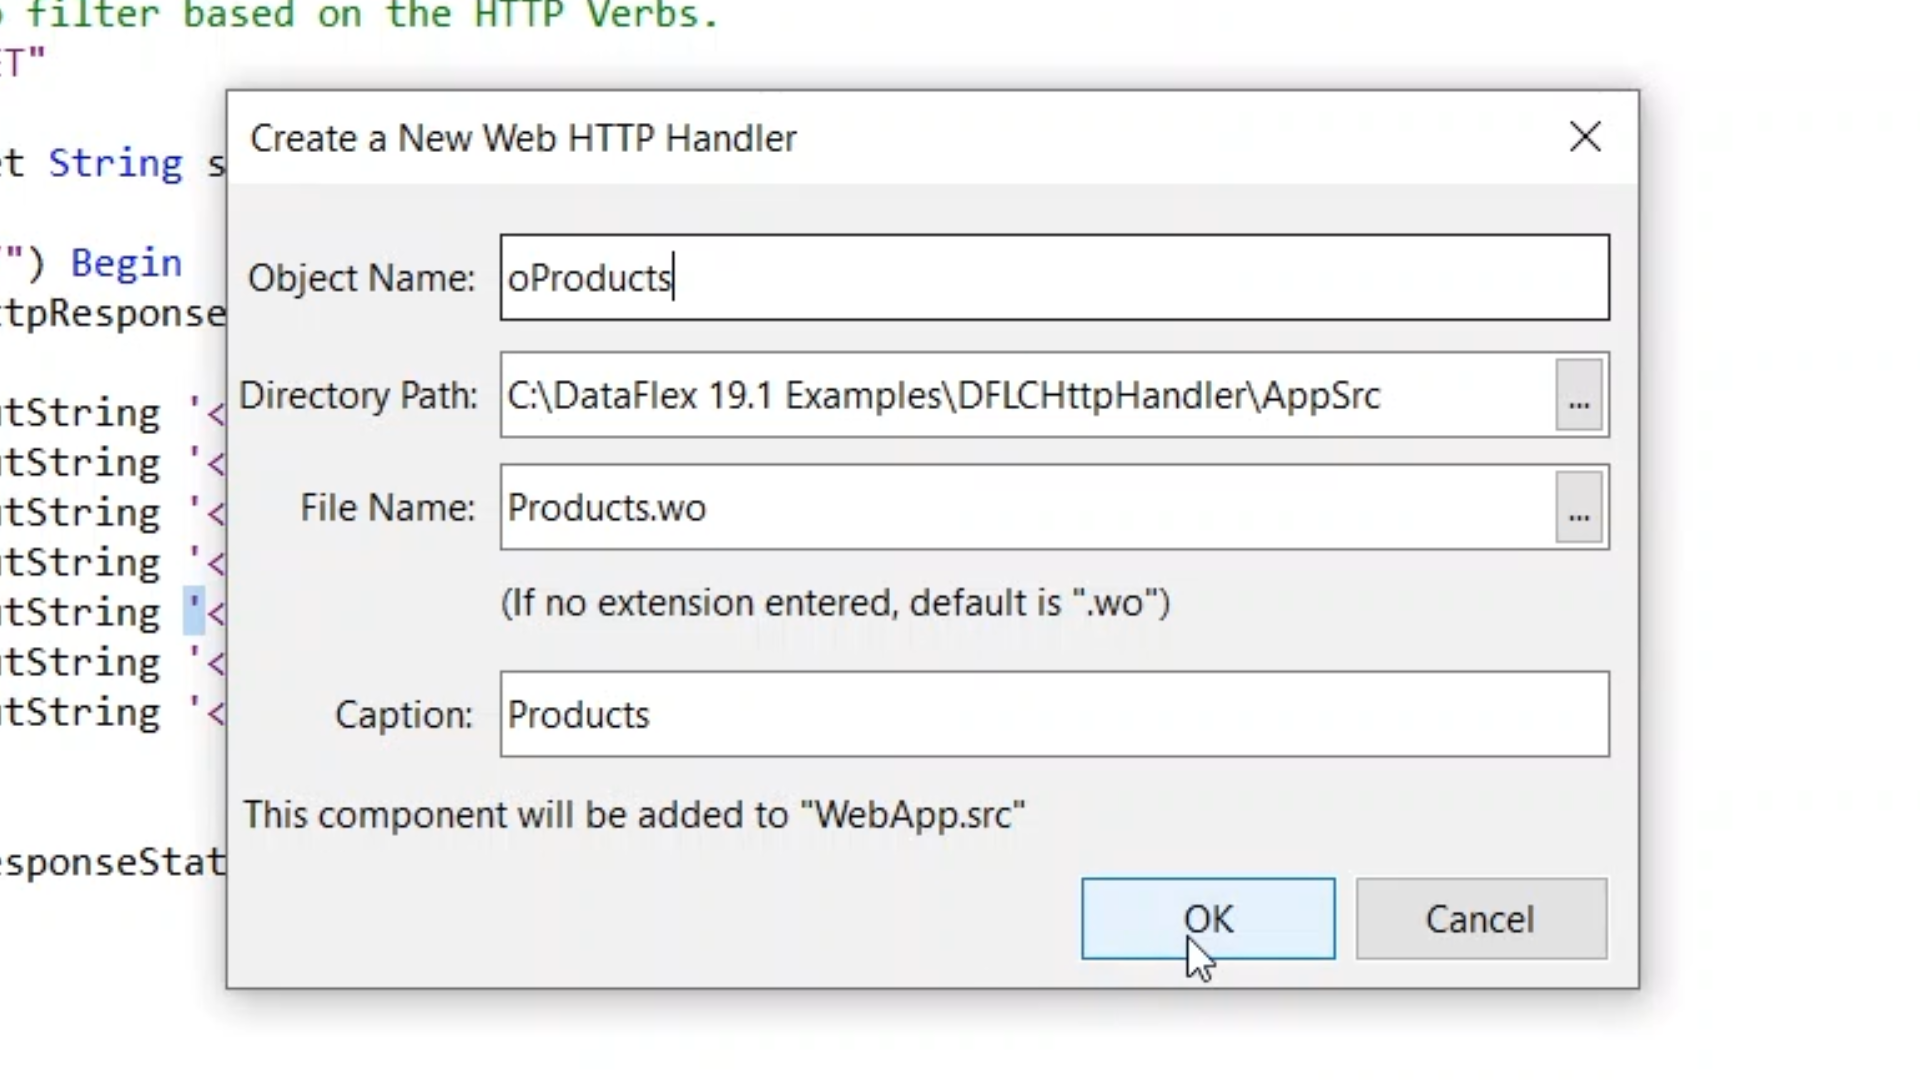Image resolution: width=1920 pixels, height=1080 pixels.
Task: Focus the Caption field showing Products
Action: (1054, 715)
